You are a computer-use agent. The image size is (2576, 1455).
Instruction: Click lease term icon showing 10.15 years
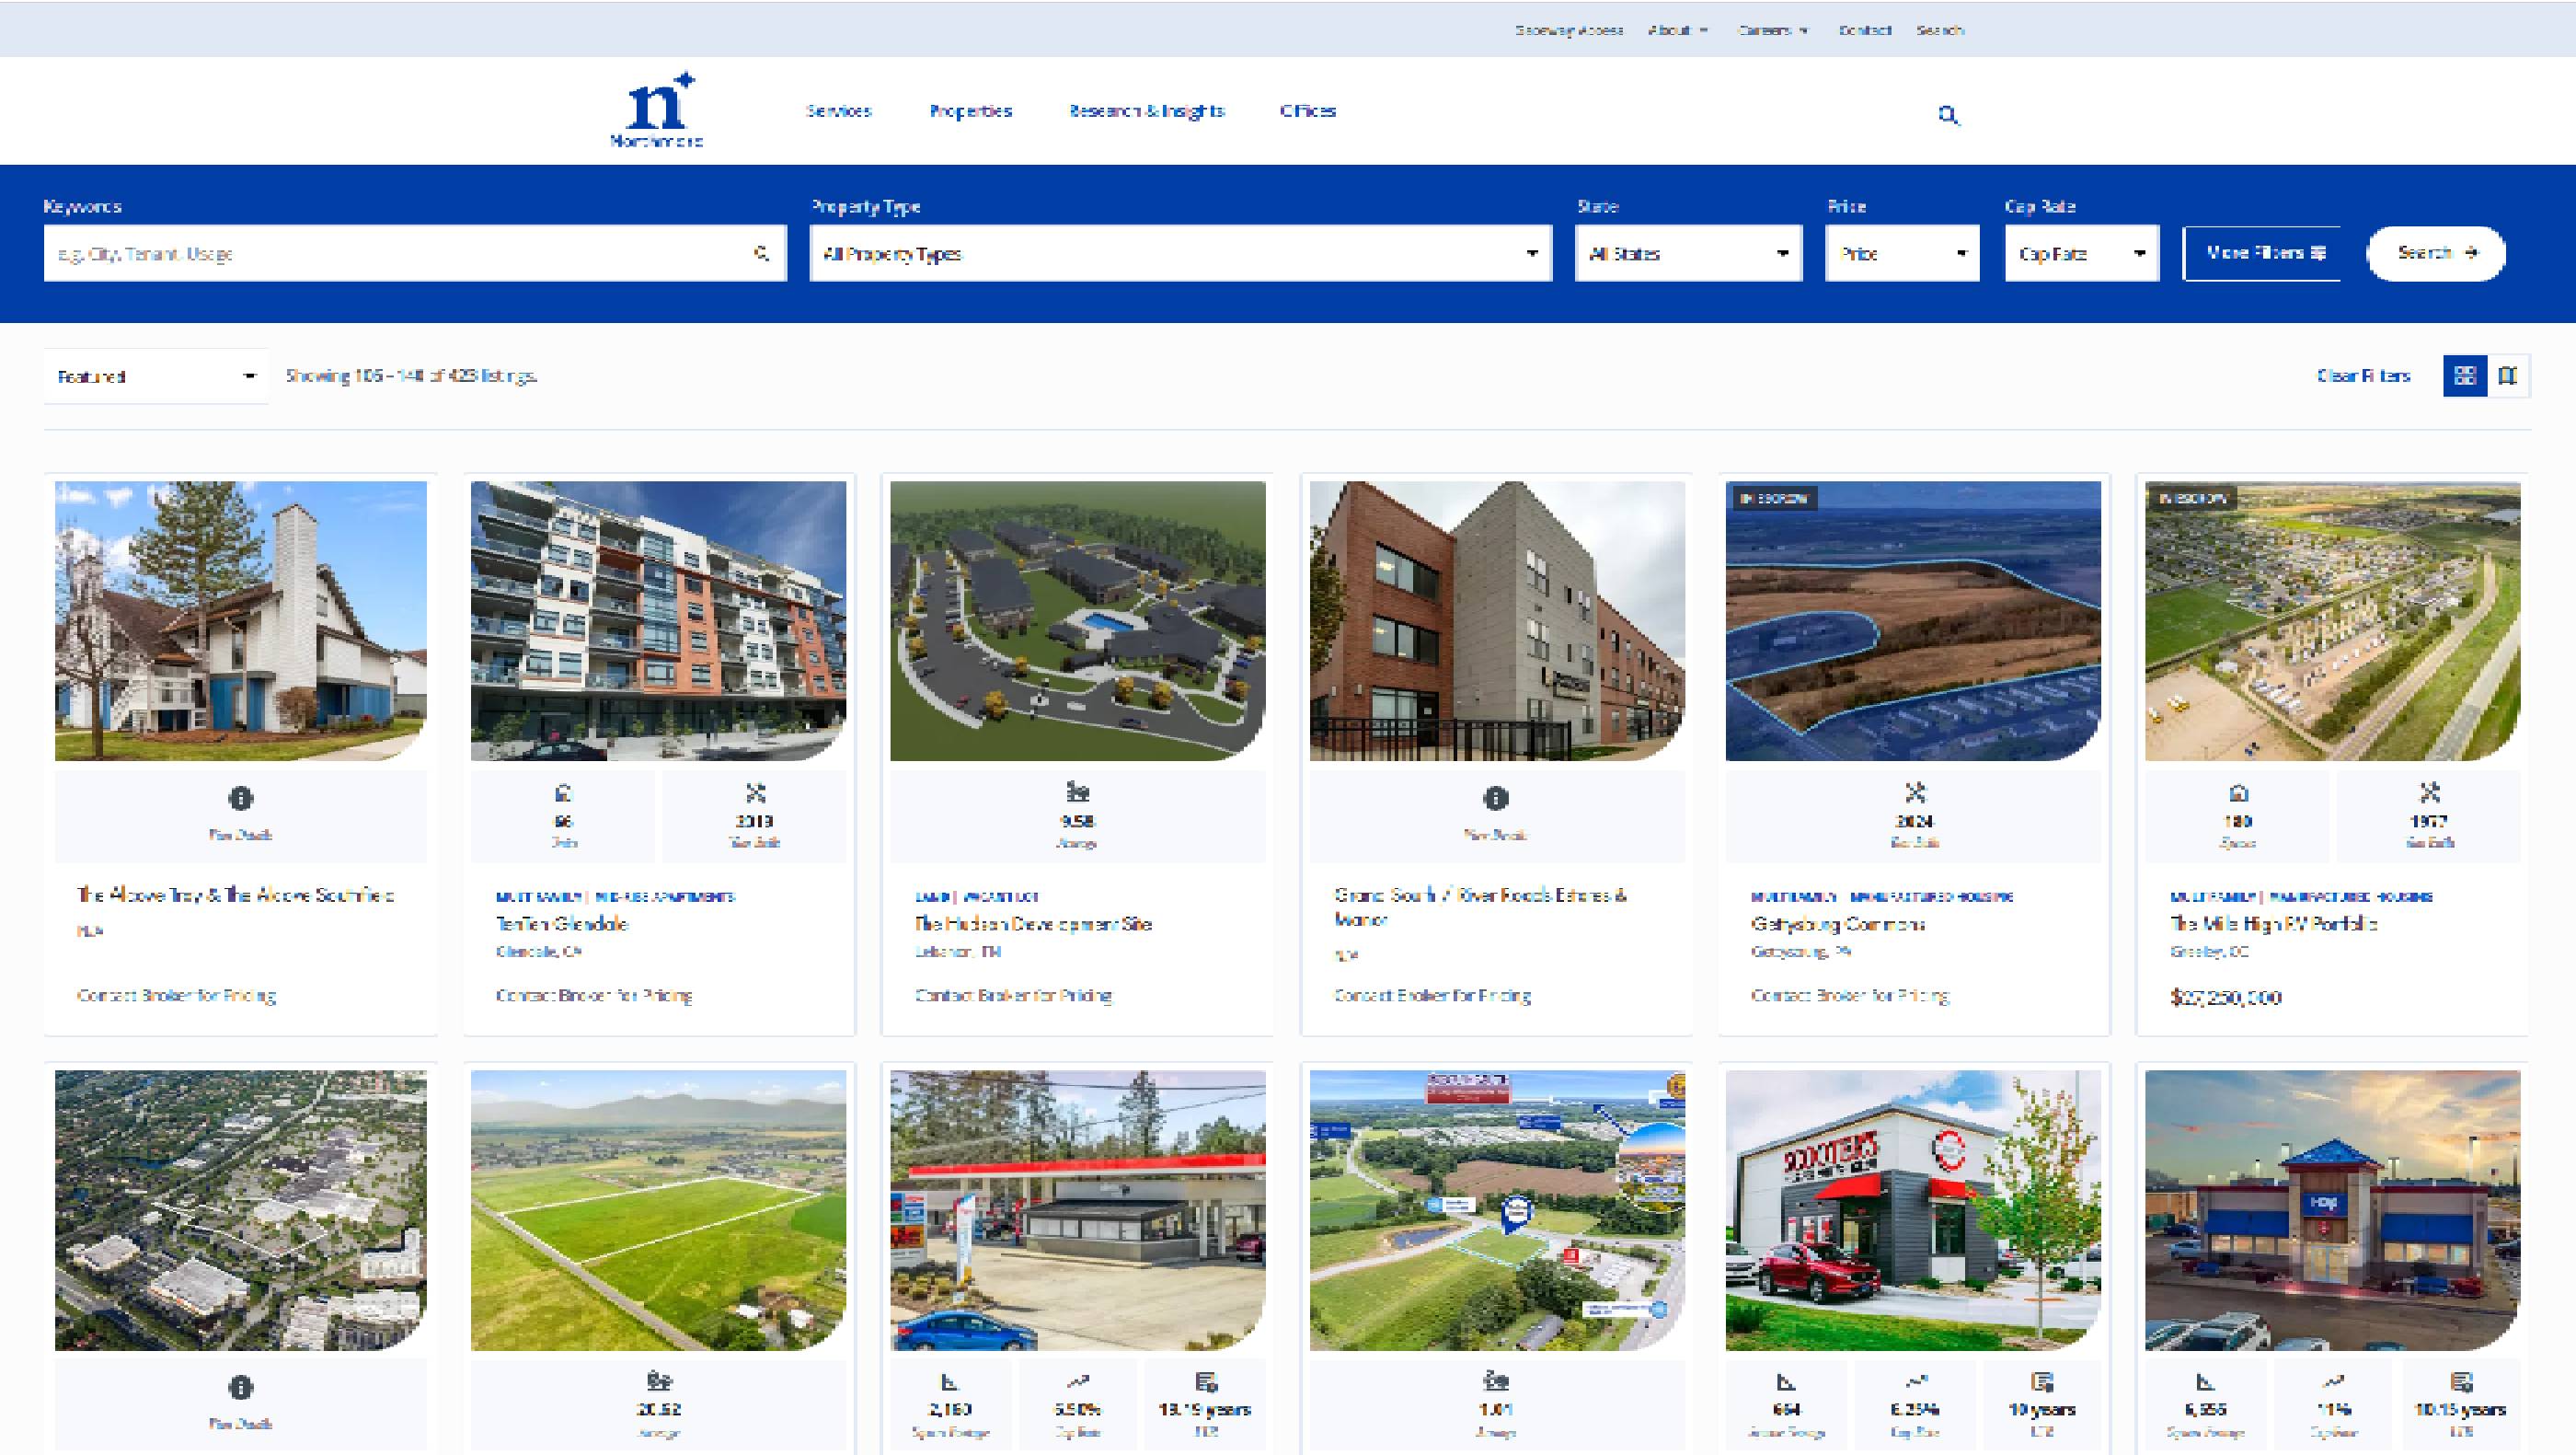(x=2461, y=1382)
